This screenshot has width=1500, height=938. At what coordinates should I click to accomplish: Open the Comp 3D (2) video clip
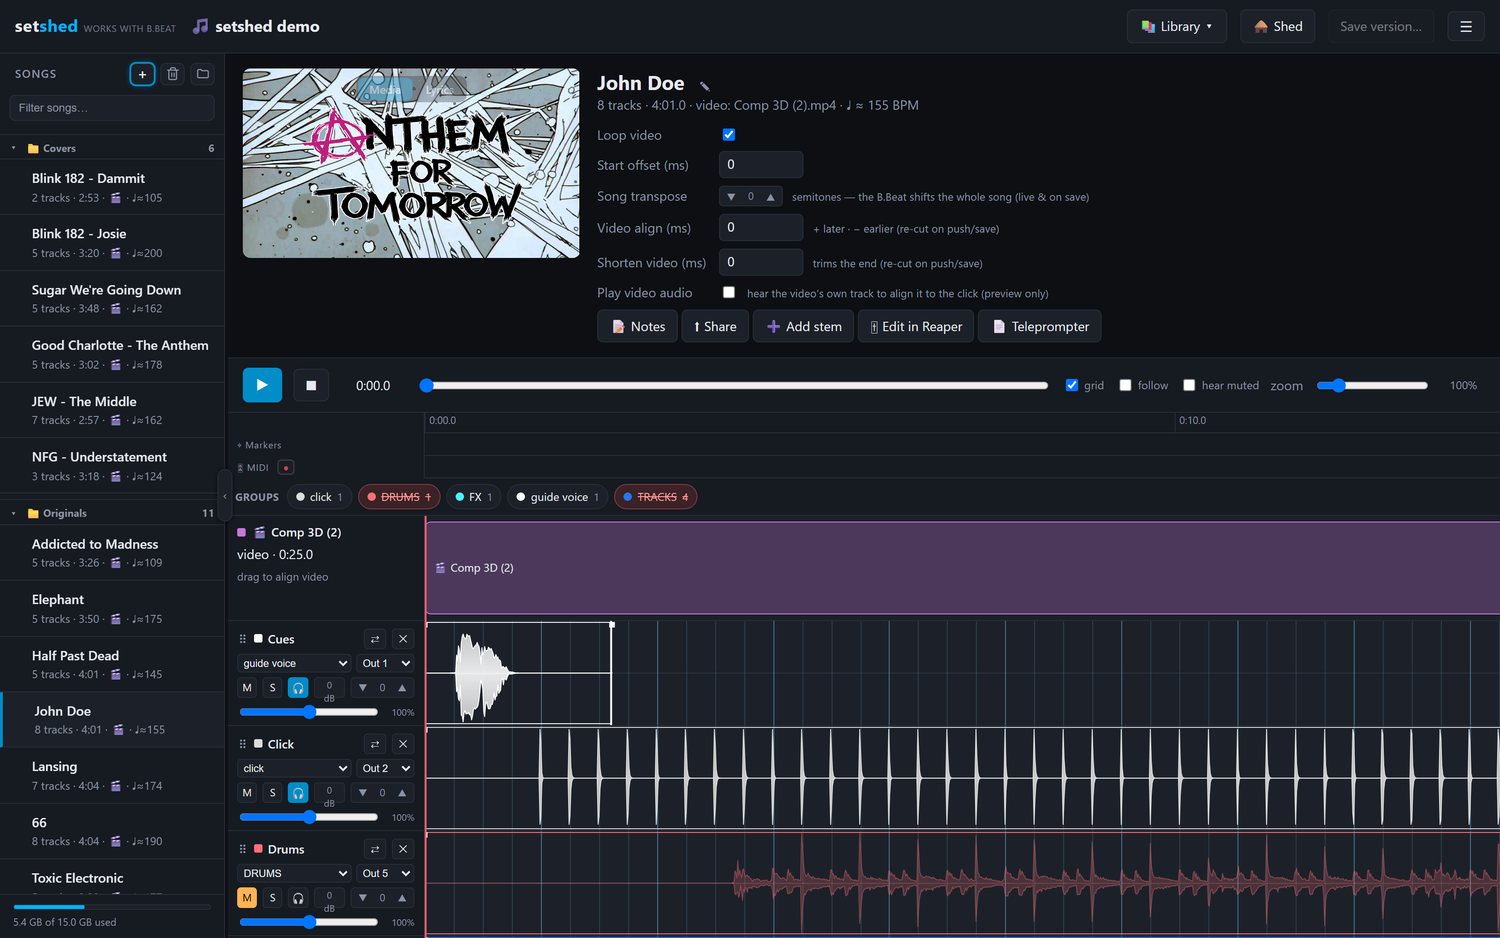tap(962, 567)
